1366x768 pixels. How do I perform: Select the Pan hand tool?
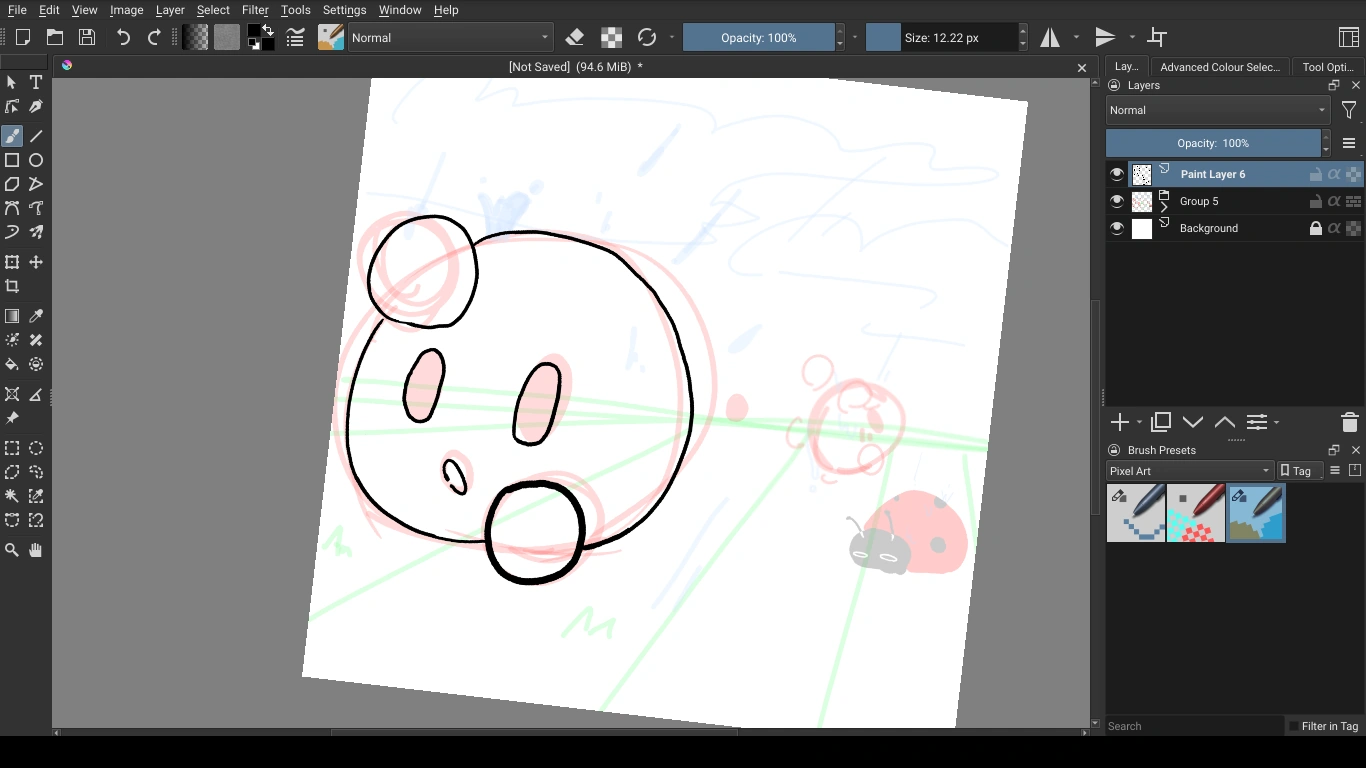(x=36, y=550)
